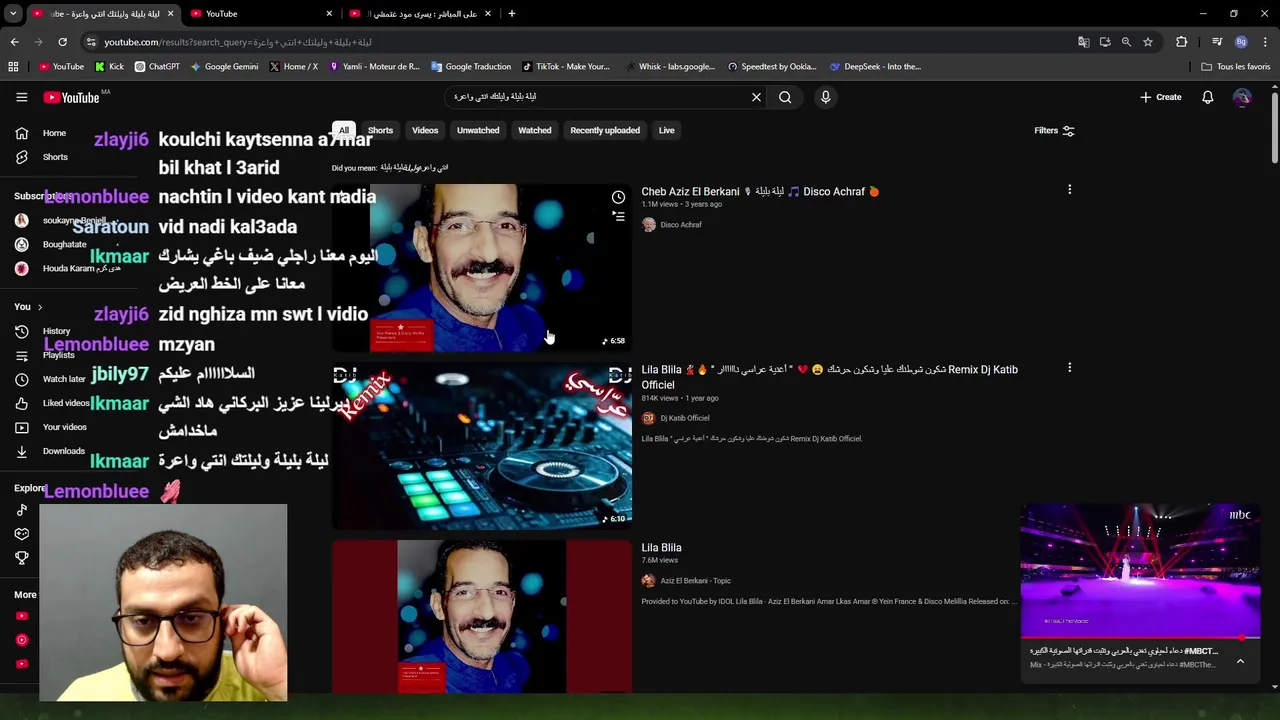
Task: Expand the You section chevron
Action: tap(40, 307)
